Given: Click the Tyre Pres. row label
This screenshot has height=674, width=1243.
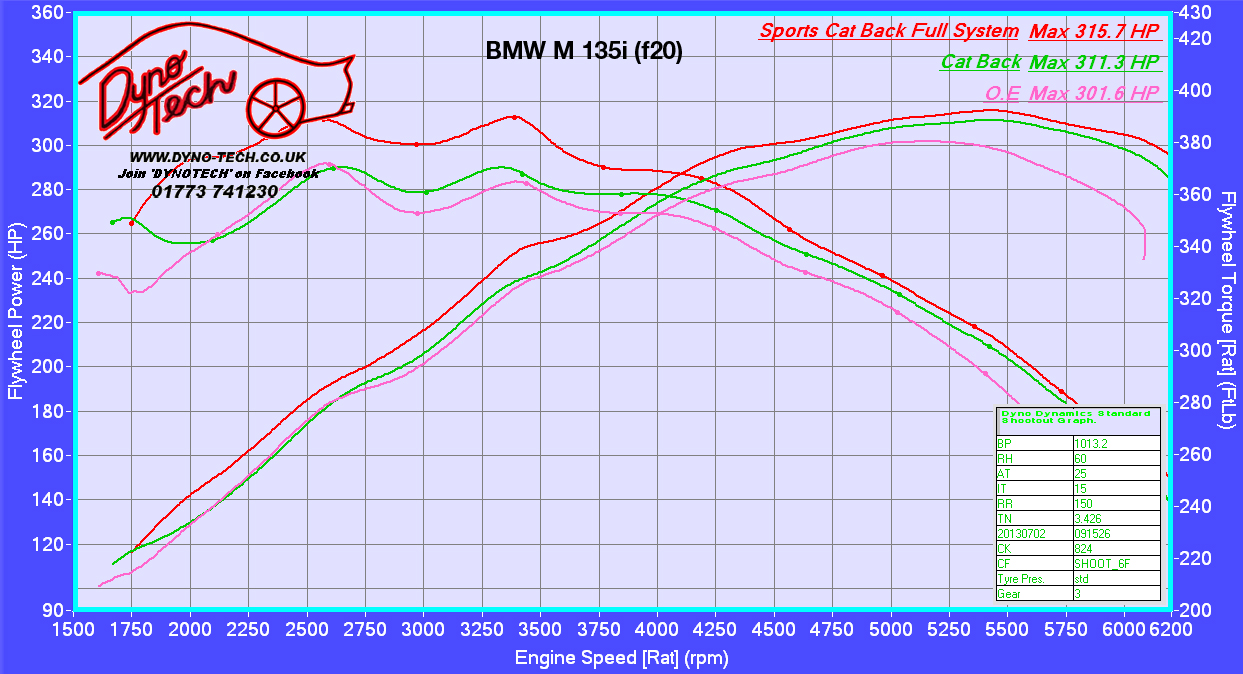Looking at the screenshot, I should point(1033,579).
